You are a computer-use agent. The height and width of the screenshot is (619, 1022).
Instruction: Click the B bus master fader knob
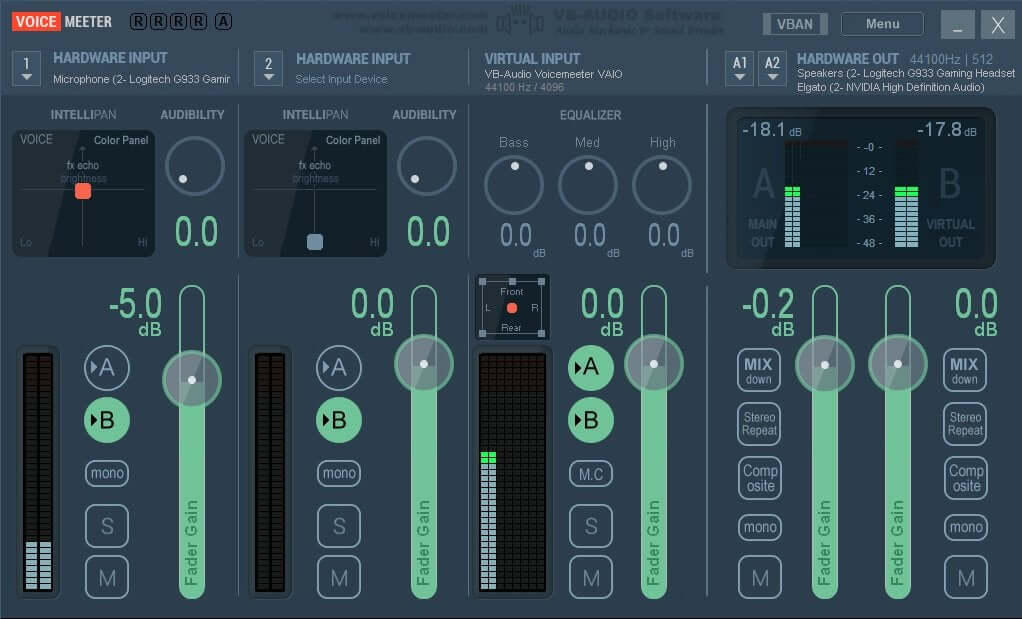898,364
